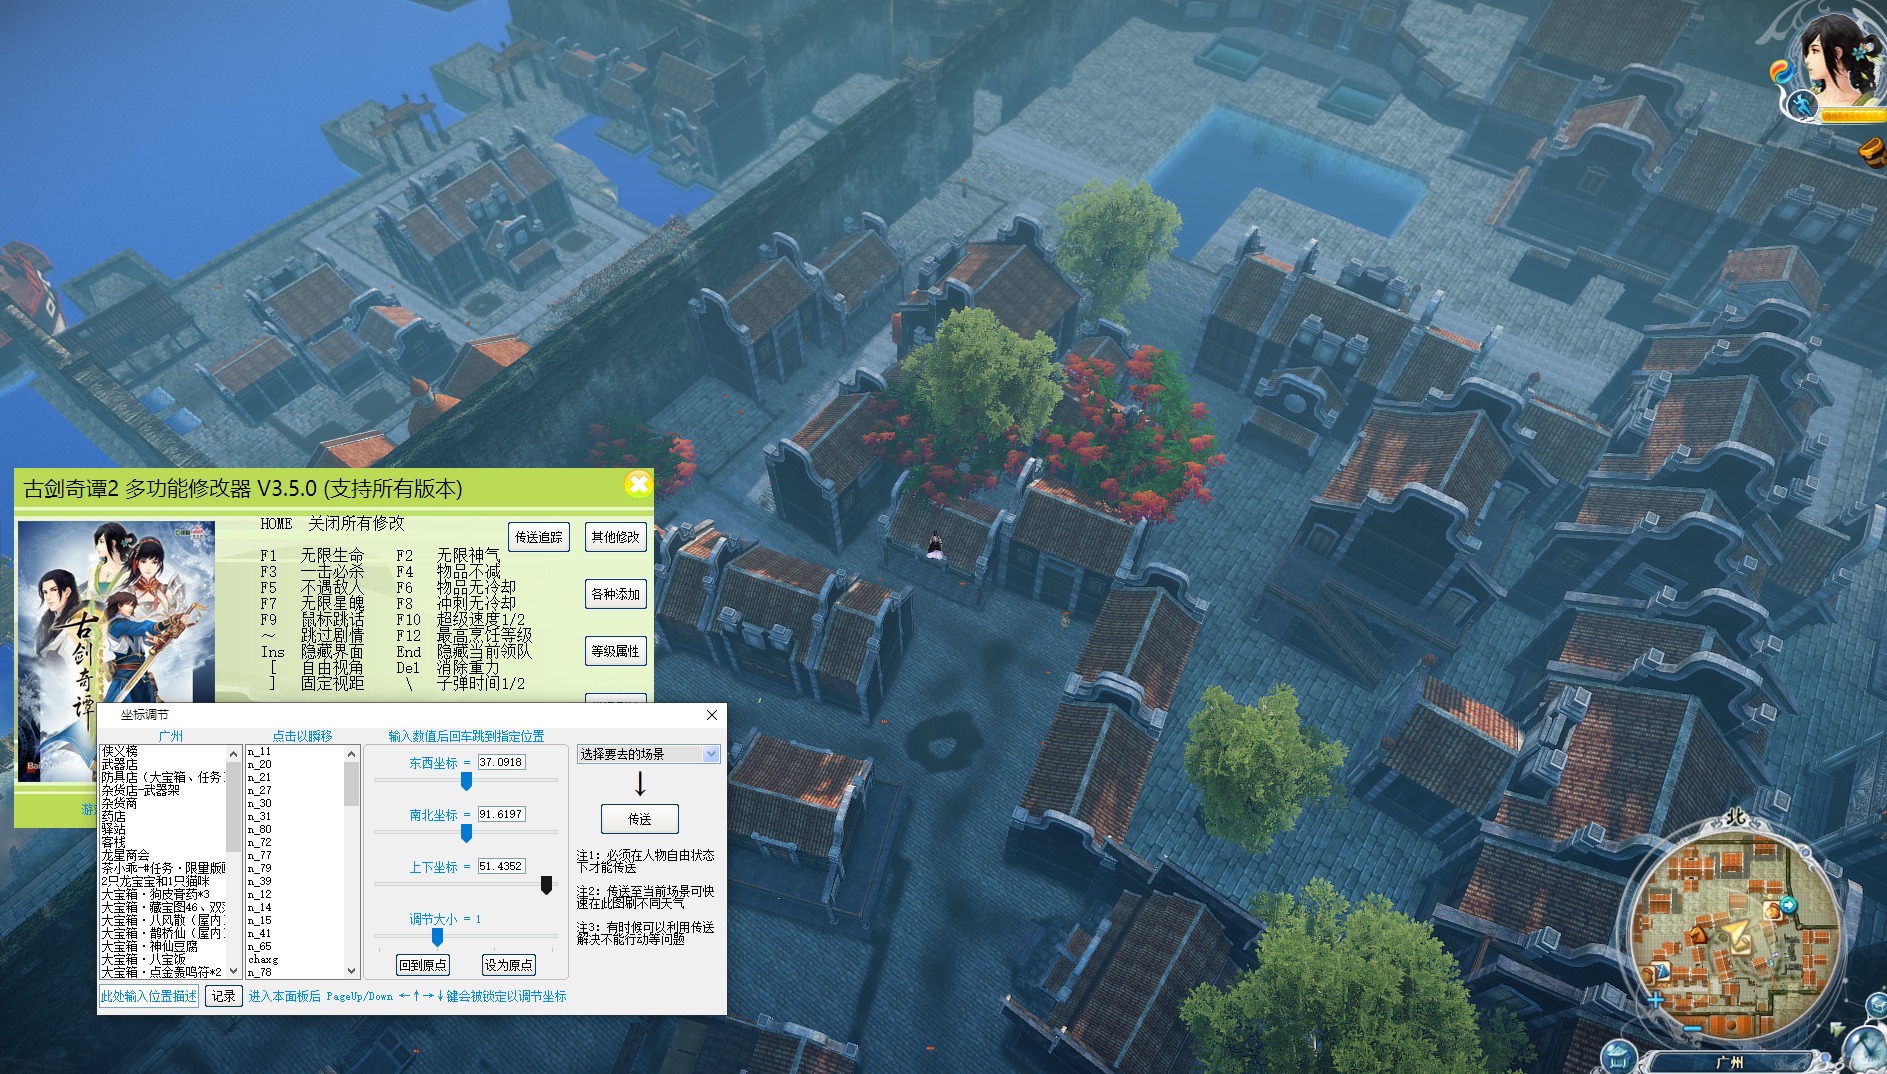
Task: Select n_80 in teleport list
Action: (259, 829)
